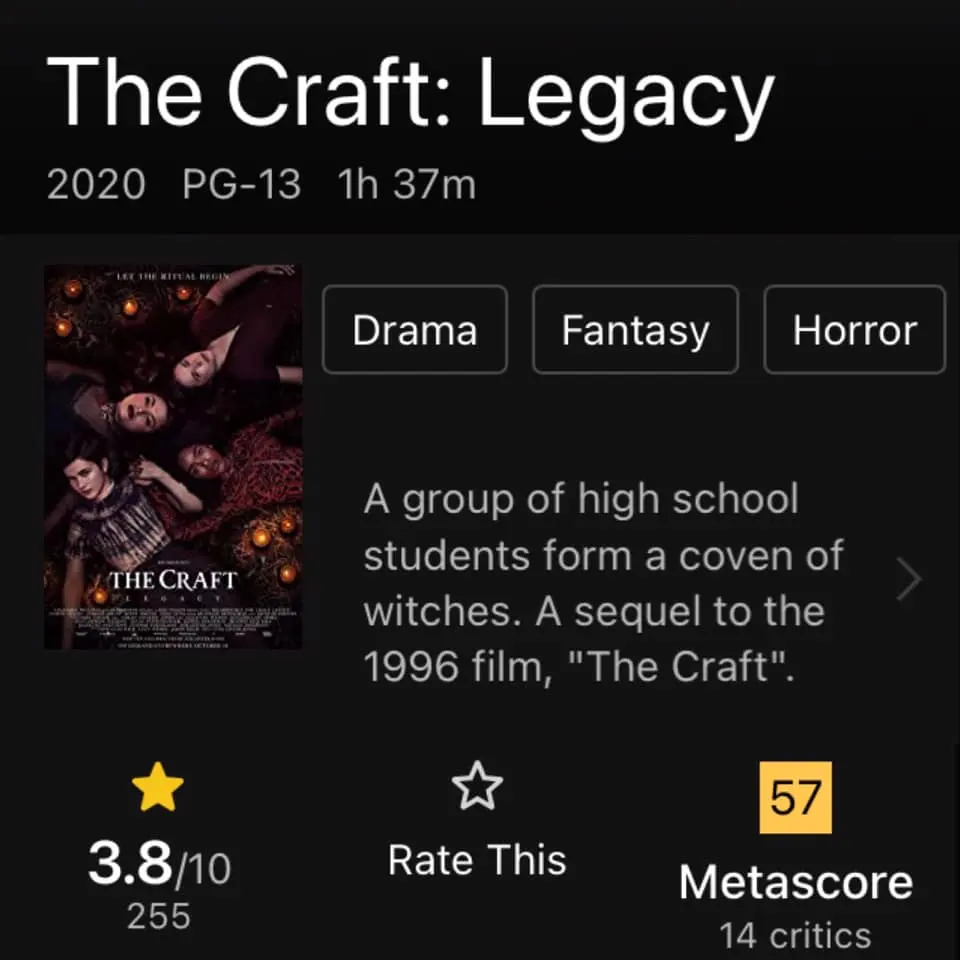Tap the outlined Rate This star

click(x=477, y=786)
